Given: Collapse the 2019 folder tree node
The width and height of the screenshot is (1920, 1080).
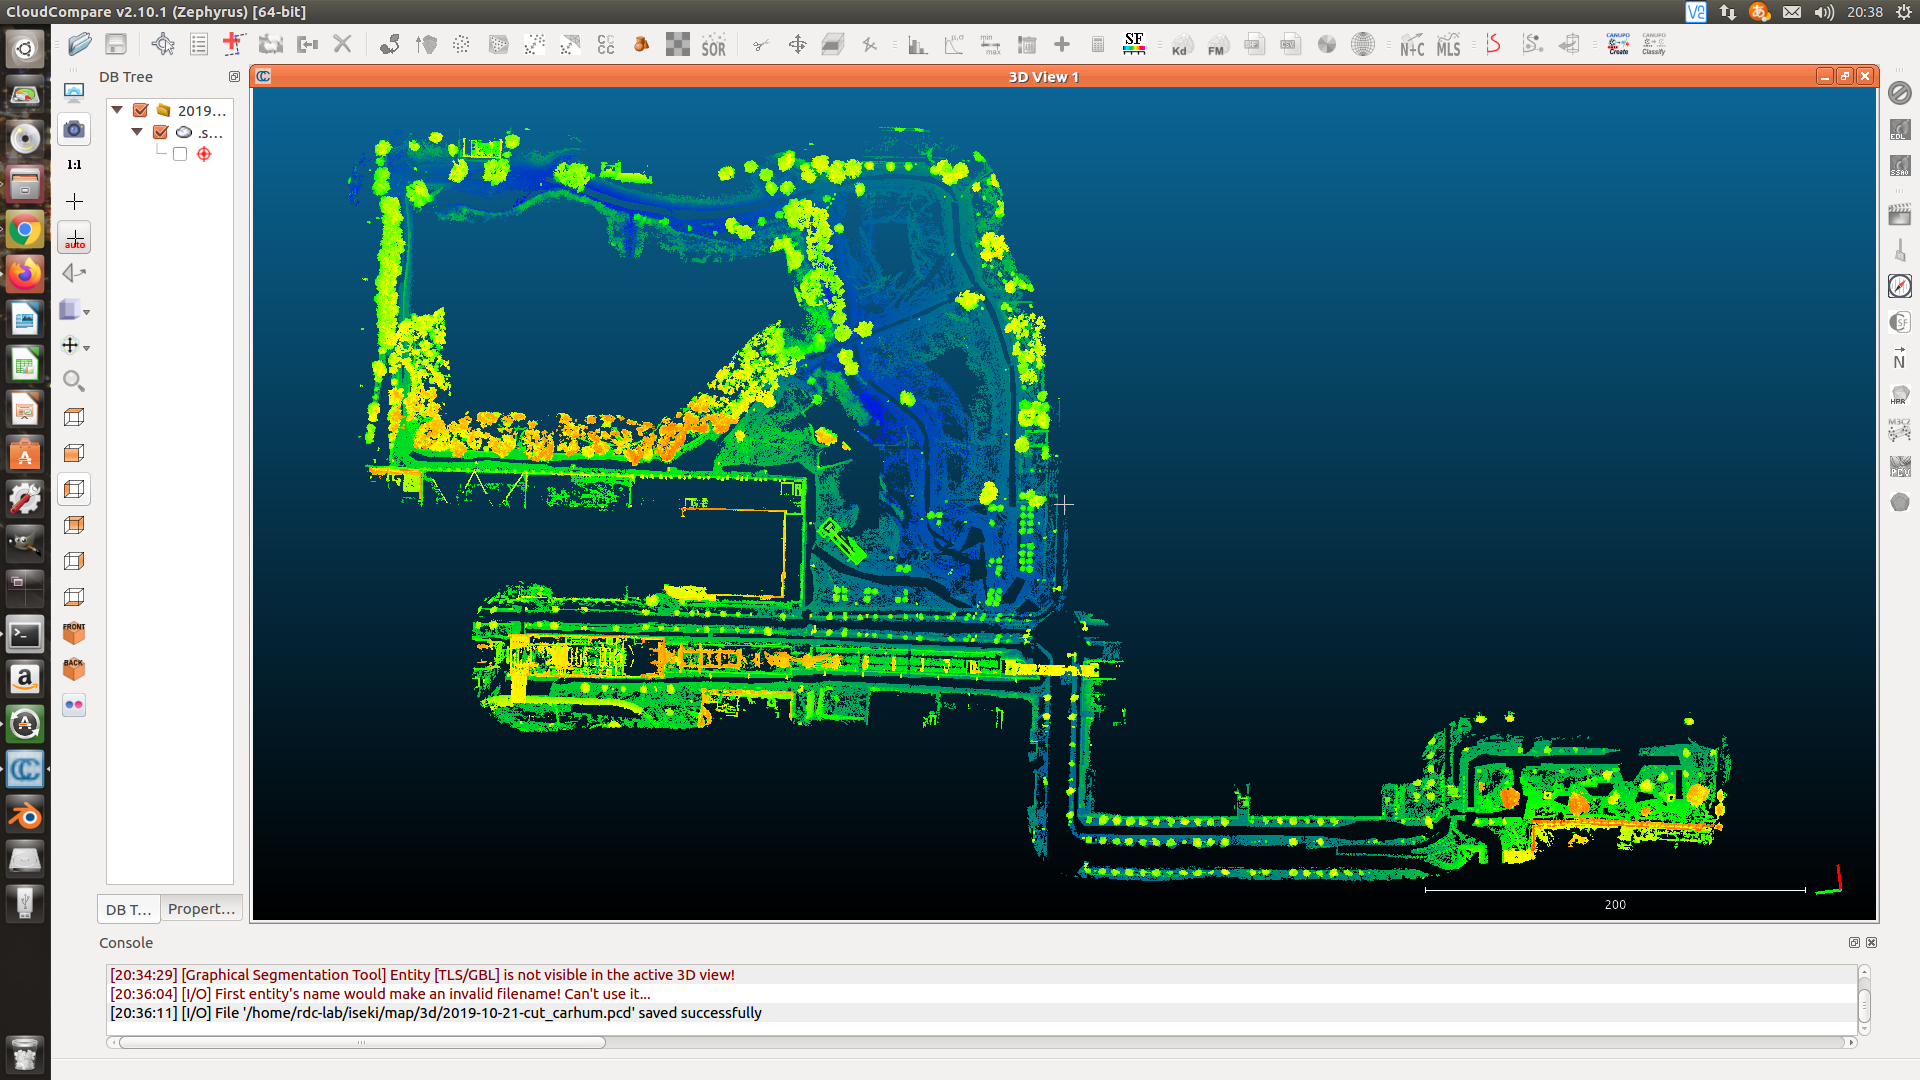Looking at the screenshot, I should coord(117,110).
